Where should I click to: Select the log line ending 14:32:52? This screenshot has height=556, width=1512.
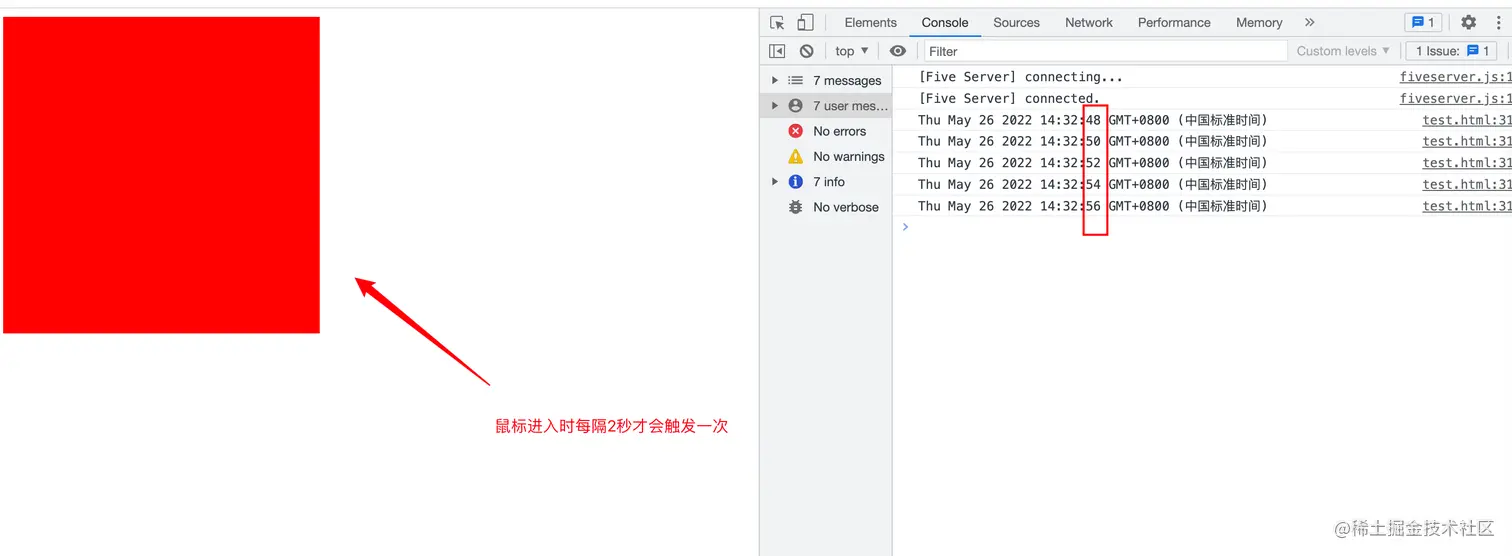[1092, 163]
